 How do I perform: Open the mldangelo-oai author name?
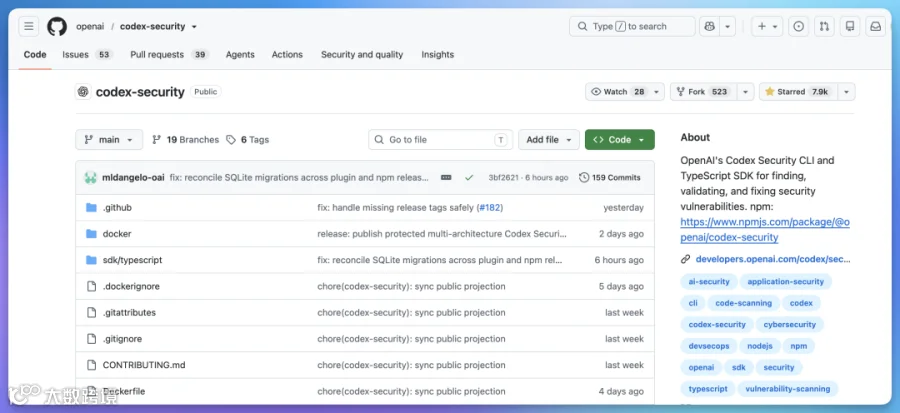pos(133,177)
